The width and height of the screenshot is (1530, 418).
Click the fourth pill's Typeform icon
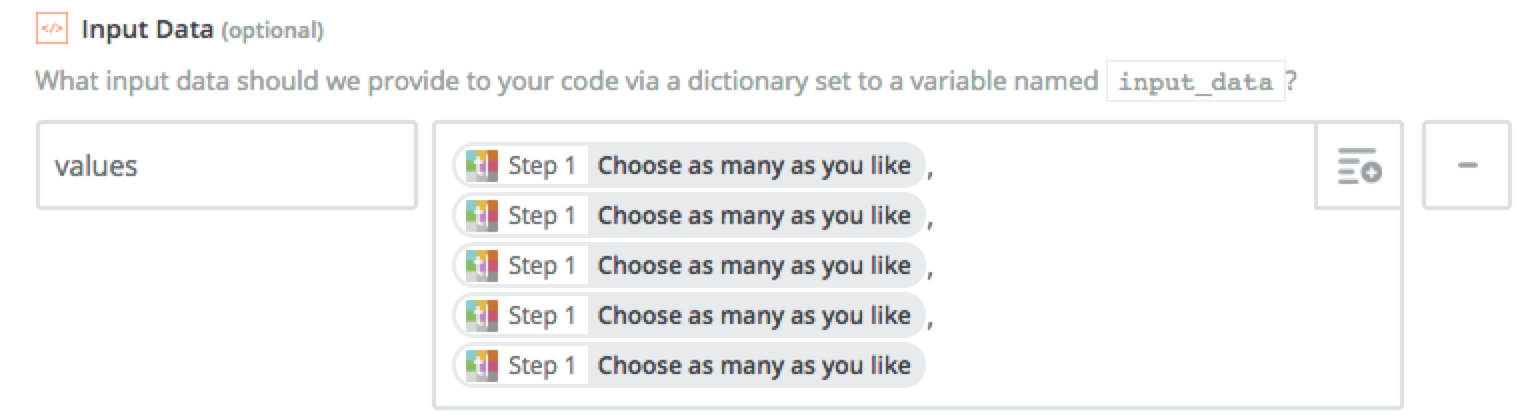(x=482, y=315)
